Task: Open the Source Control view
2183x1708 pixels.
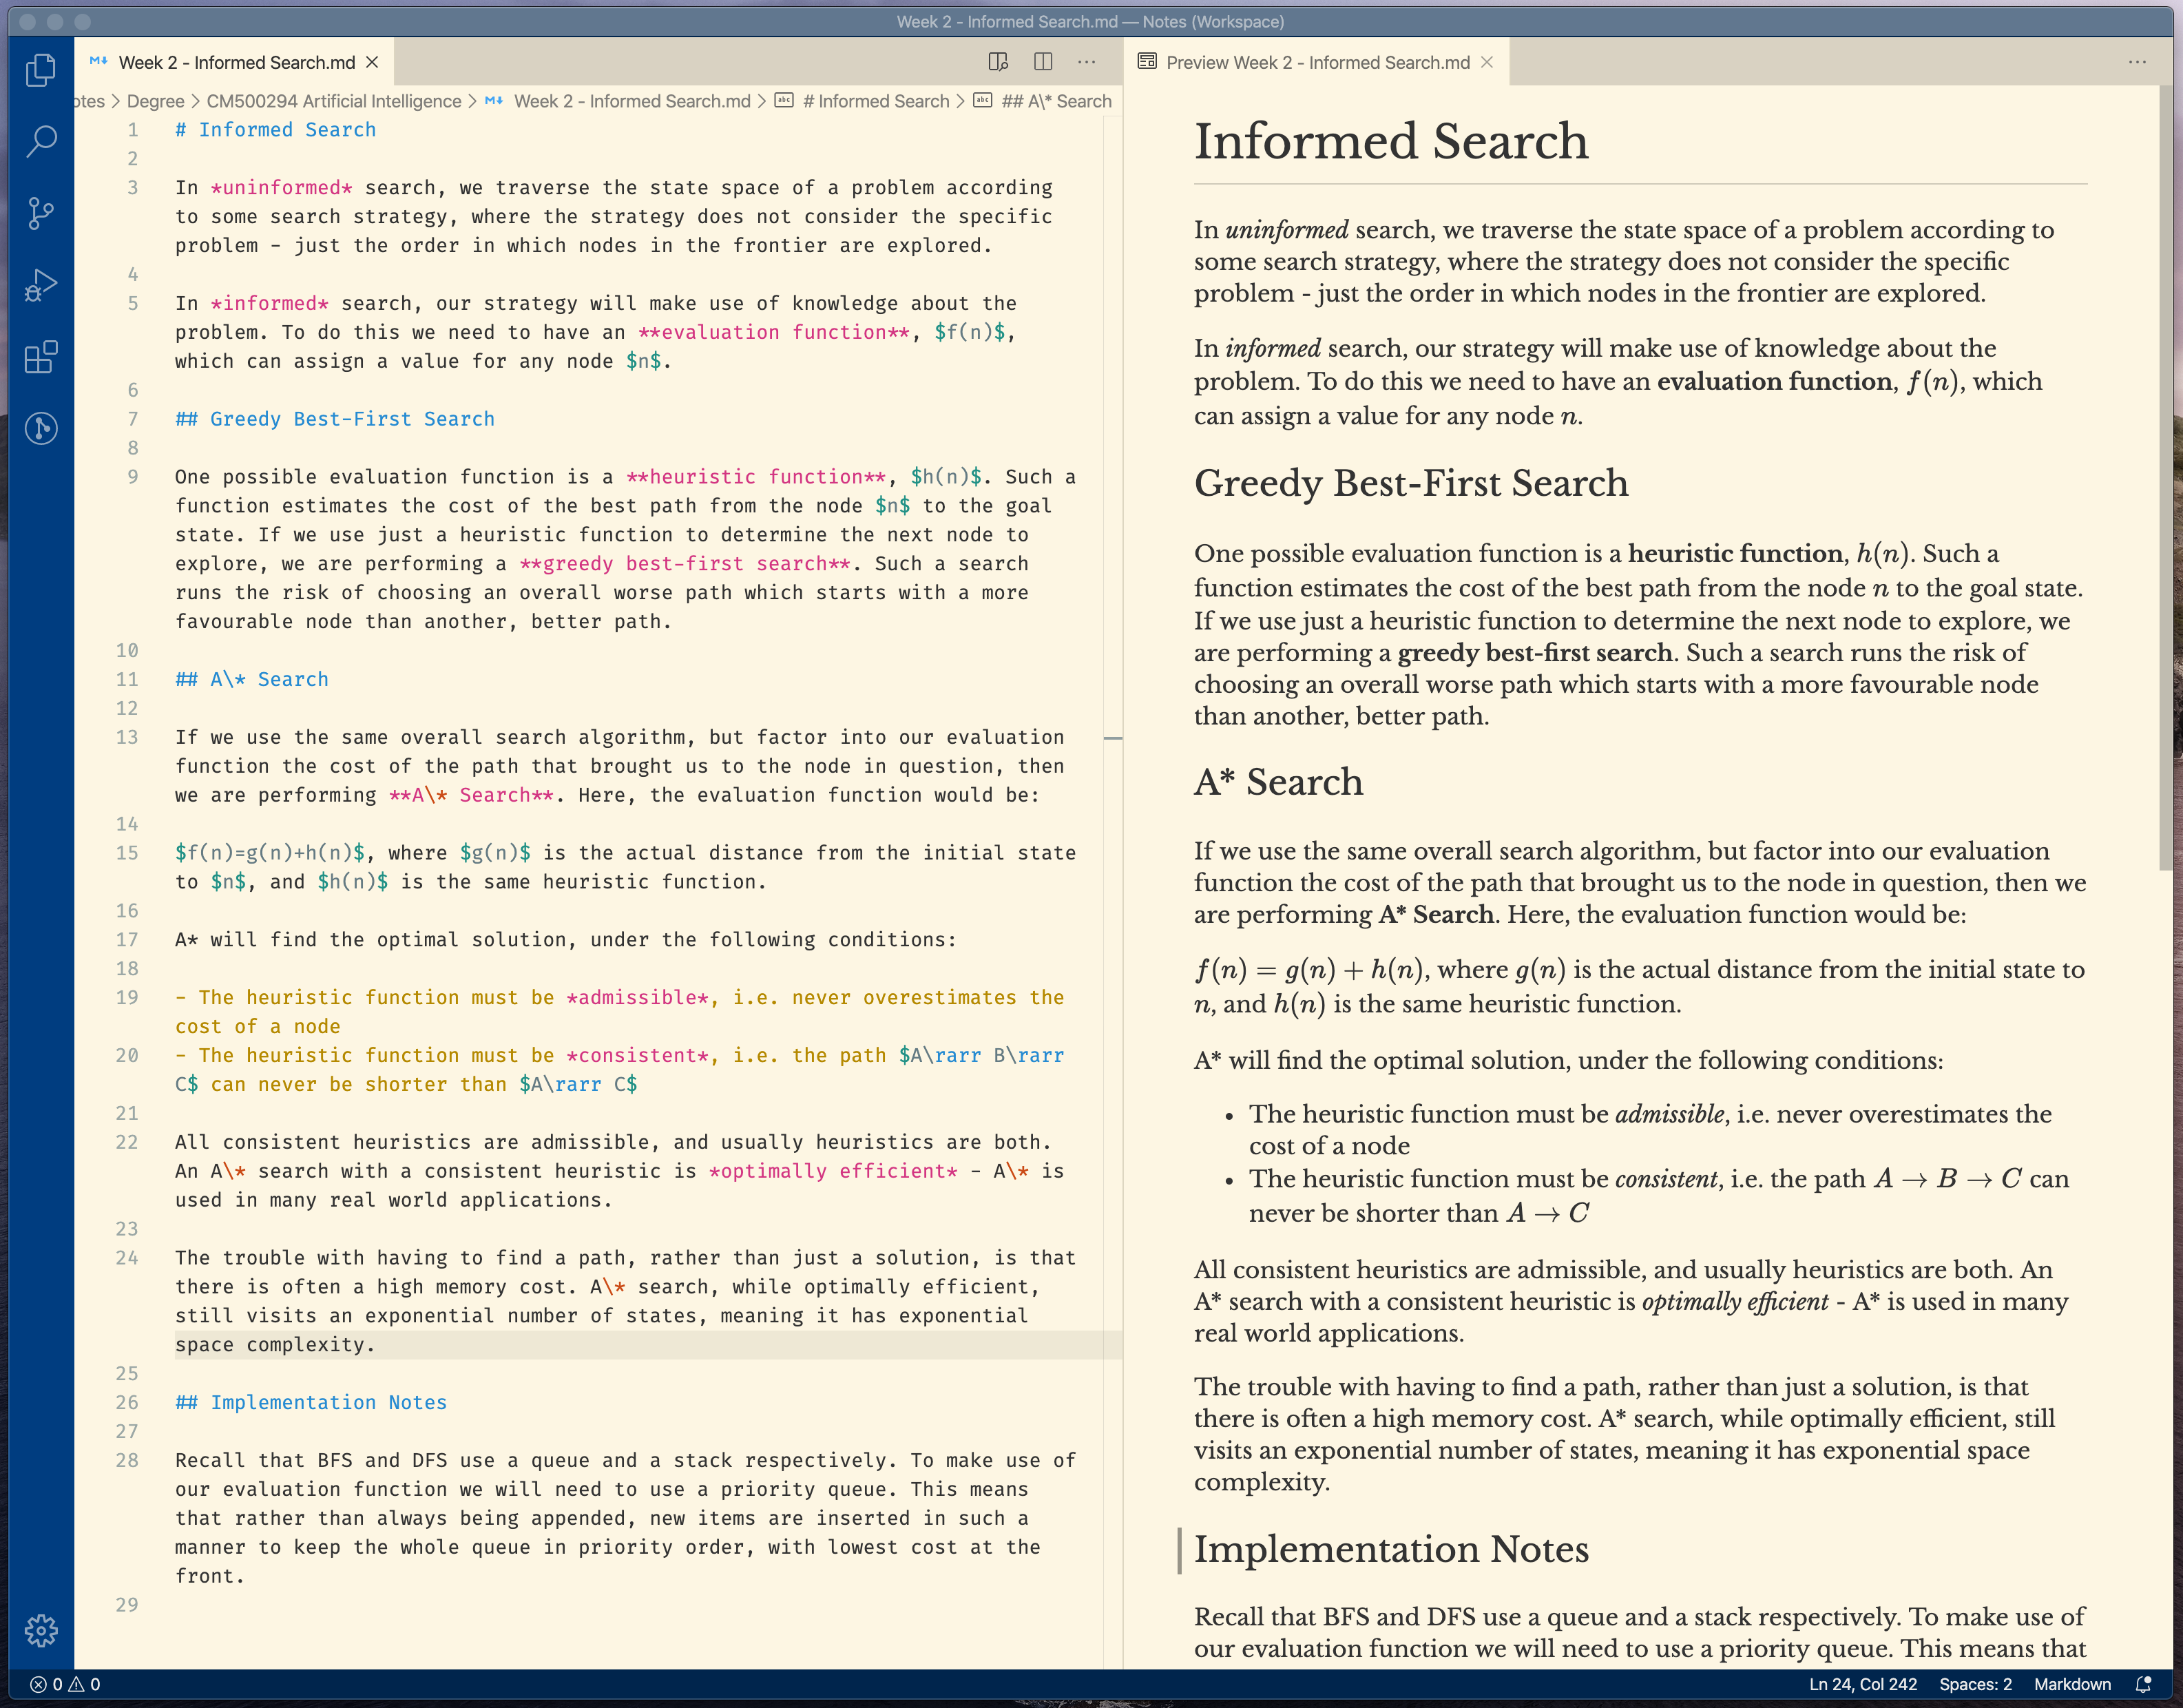Action: point(41,213)
